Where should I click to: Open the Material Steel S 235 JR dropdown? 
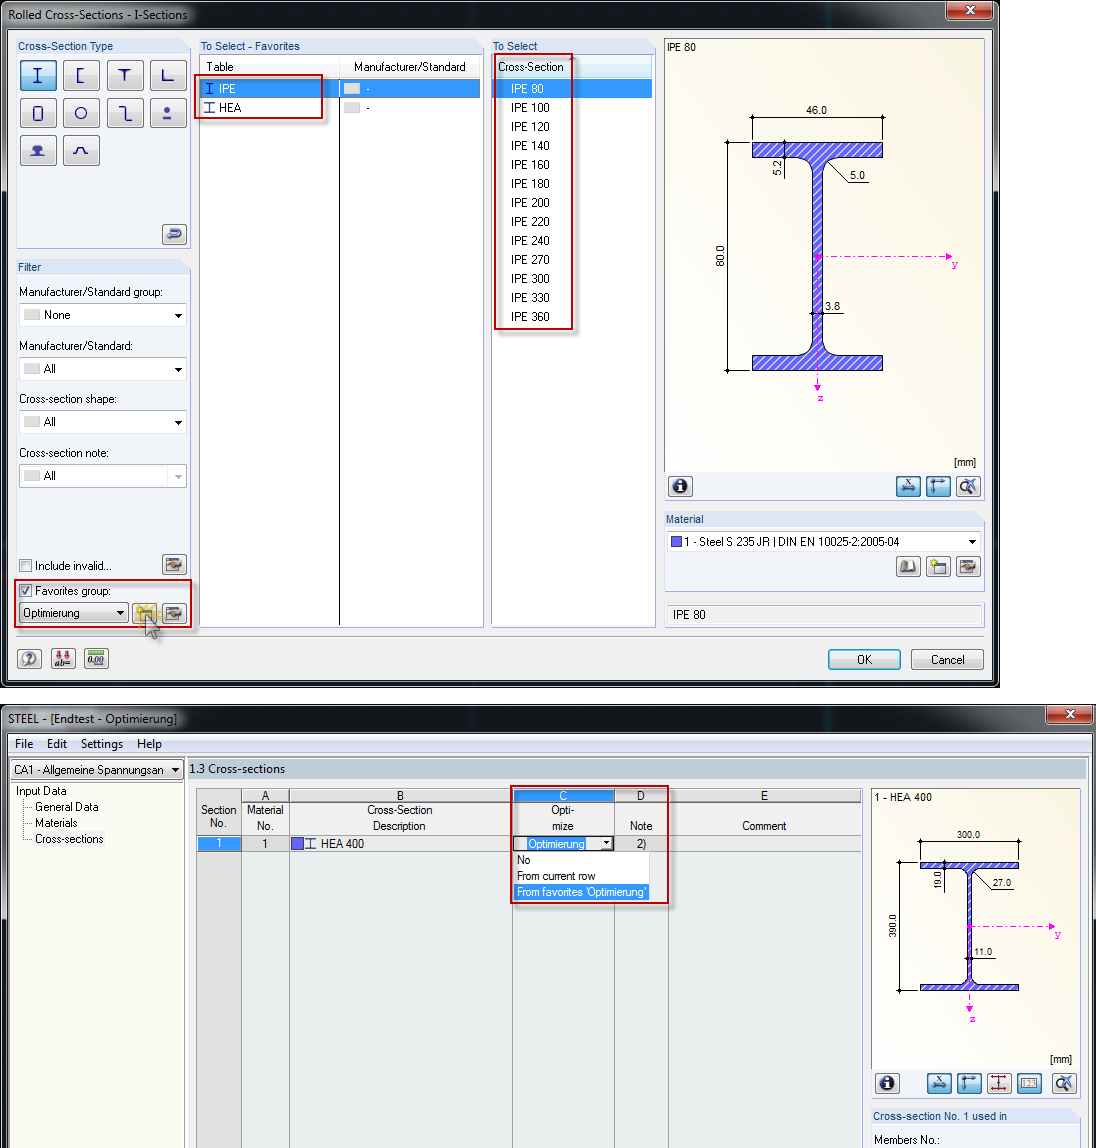tap(823, 542)
